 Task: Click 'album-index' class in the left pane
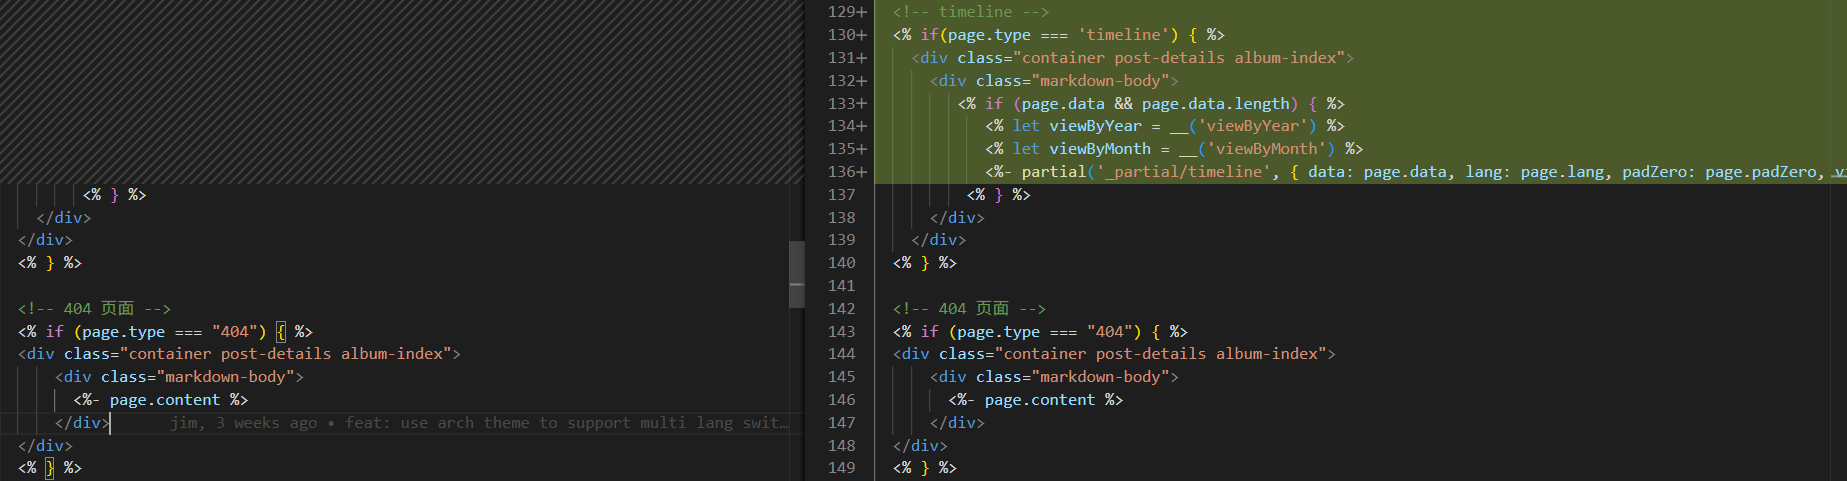(x=392, y=354)
